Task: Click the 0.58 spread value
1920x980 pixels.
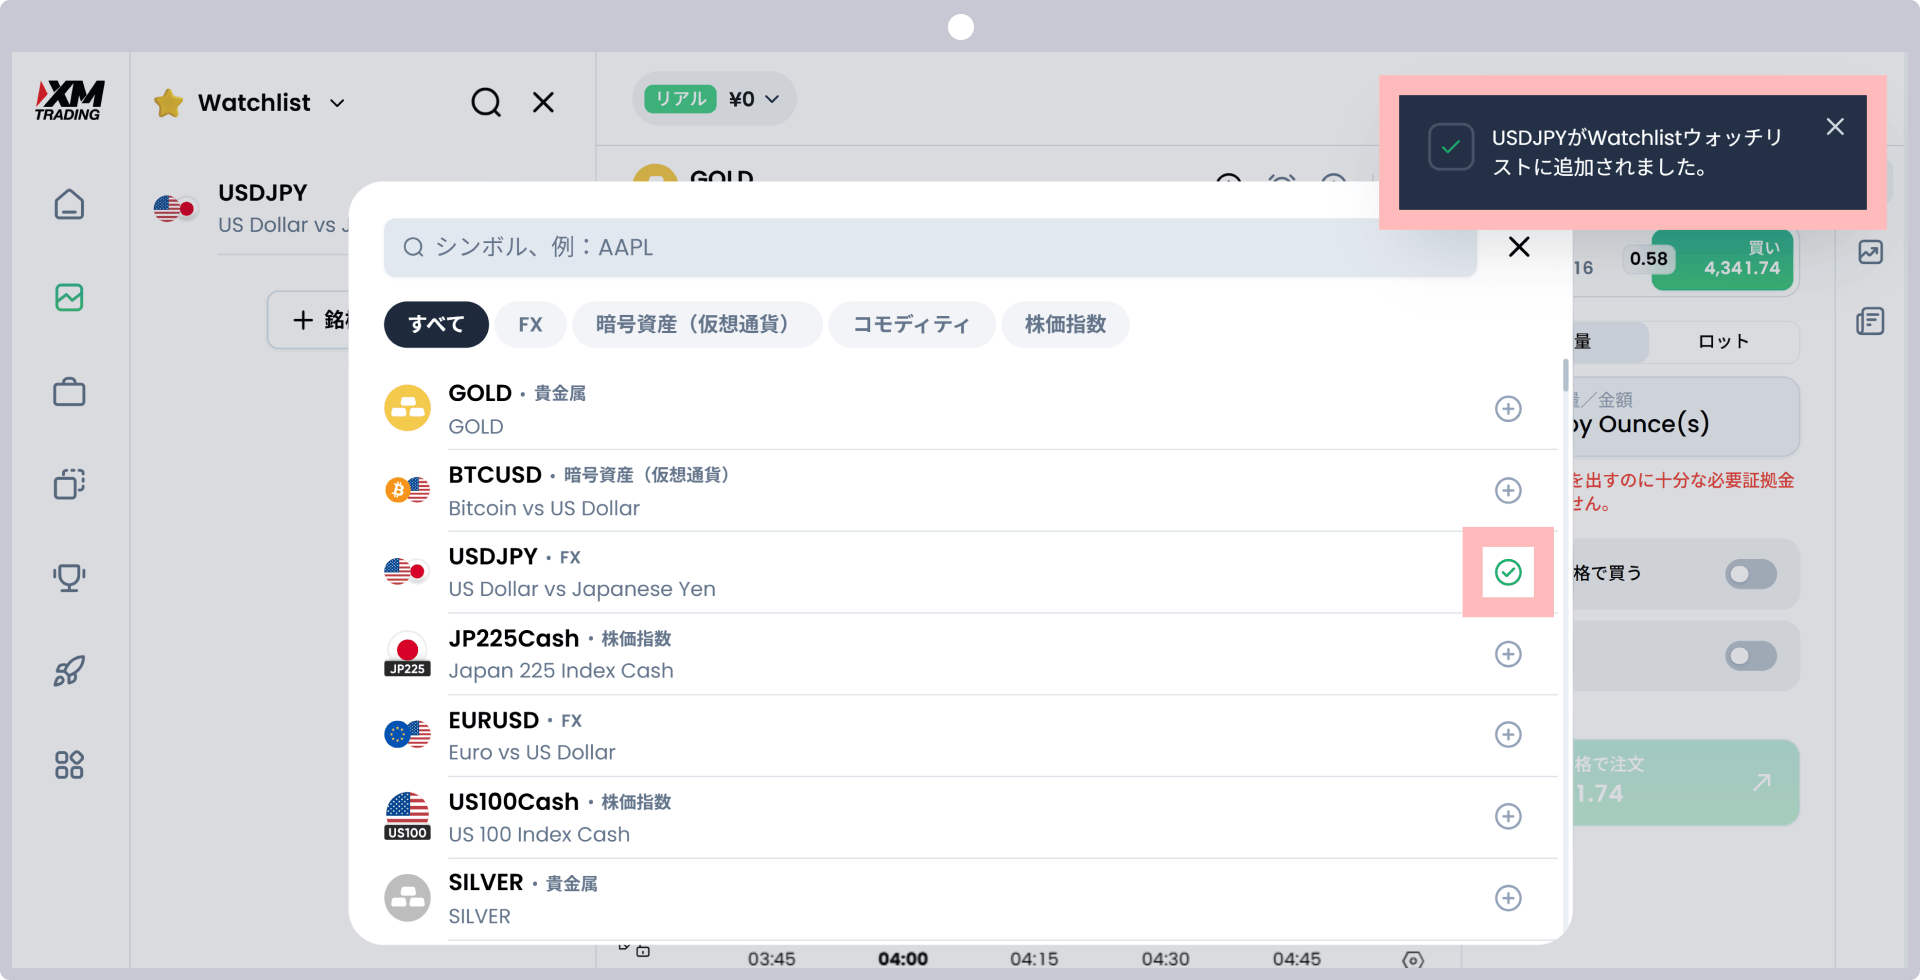Action: click(x=1649, y=259)
